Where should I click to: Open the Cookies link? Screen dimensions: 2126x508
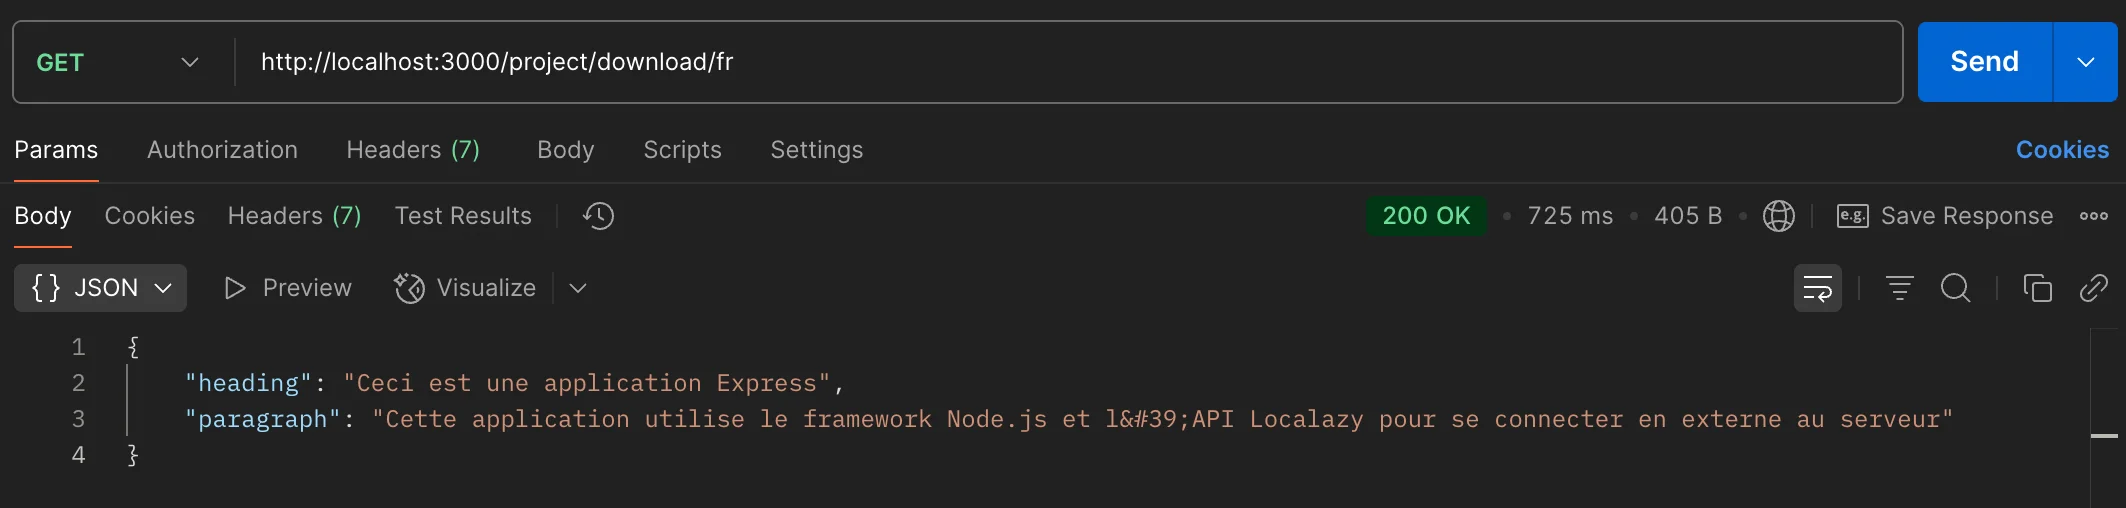click(2062, 150)
